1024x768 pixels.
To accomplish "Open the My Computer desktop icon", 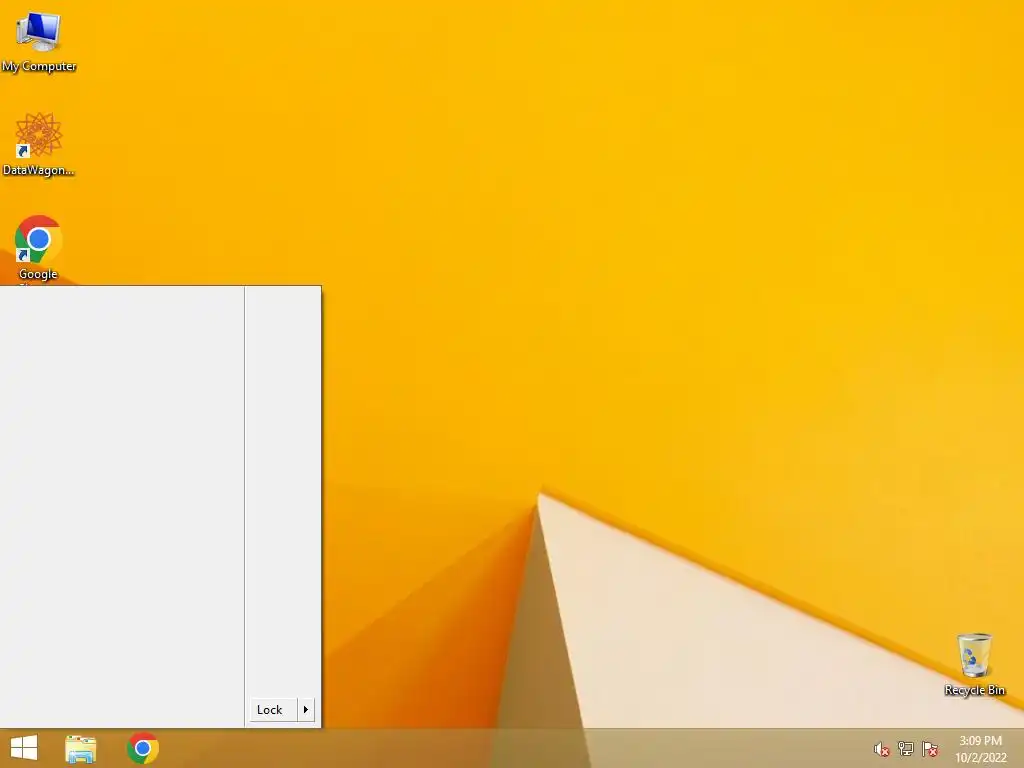I will pos(39,40).
